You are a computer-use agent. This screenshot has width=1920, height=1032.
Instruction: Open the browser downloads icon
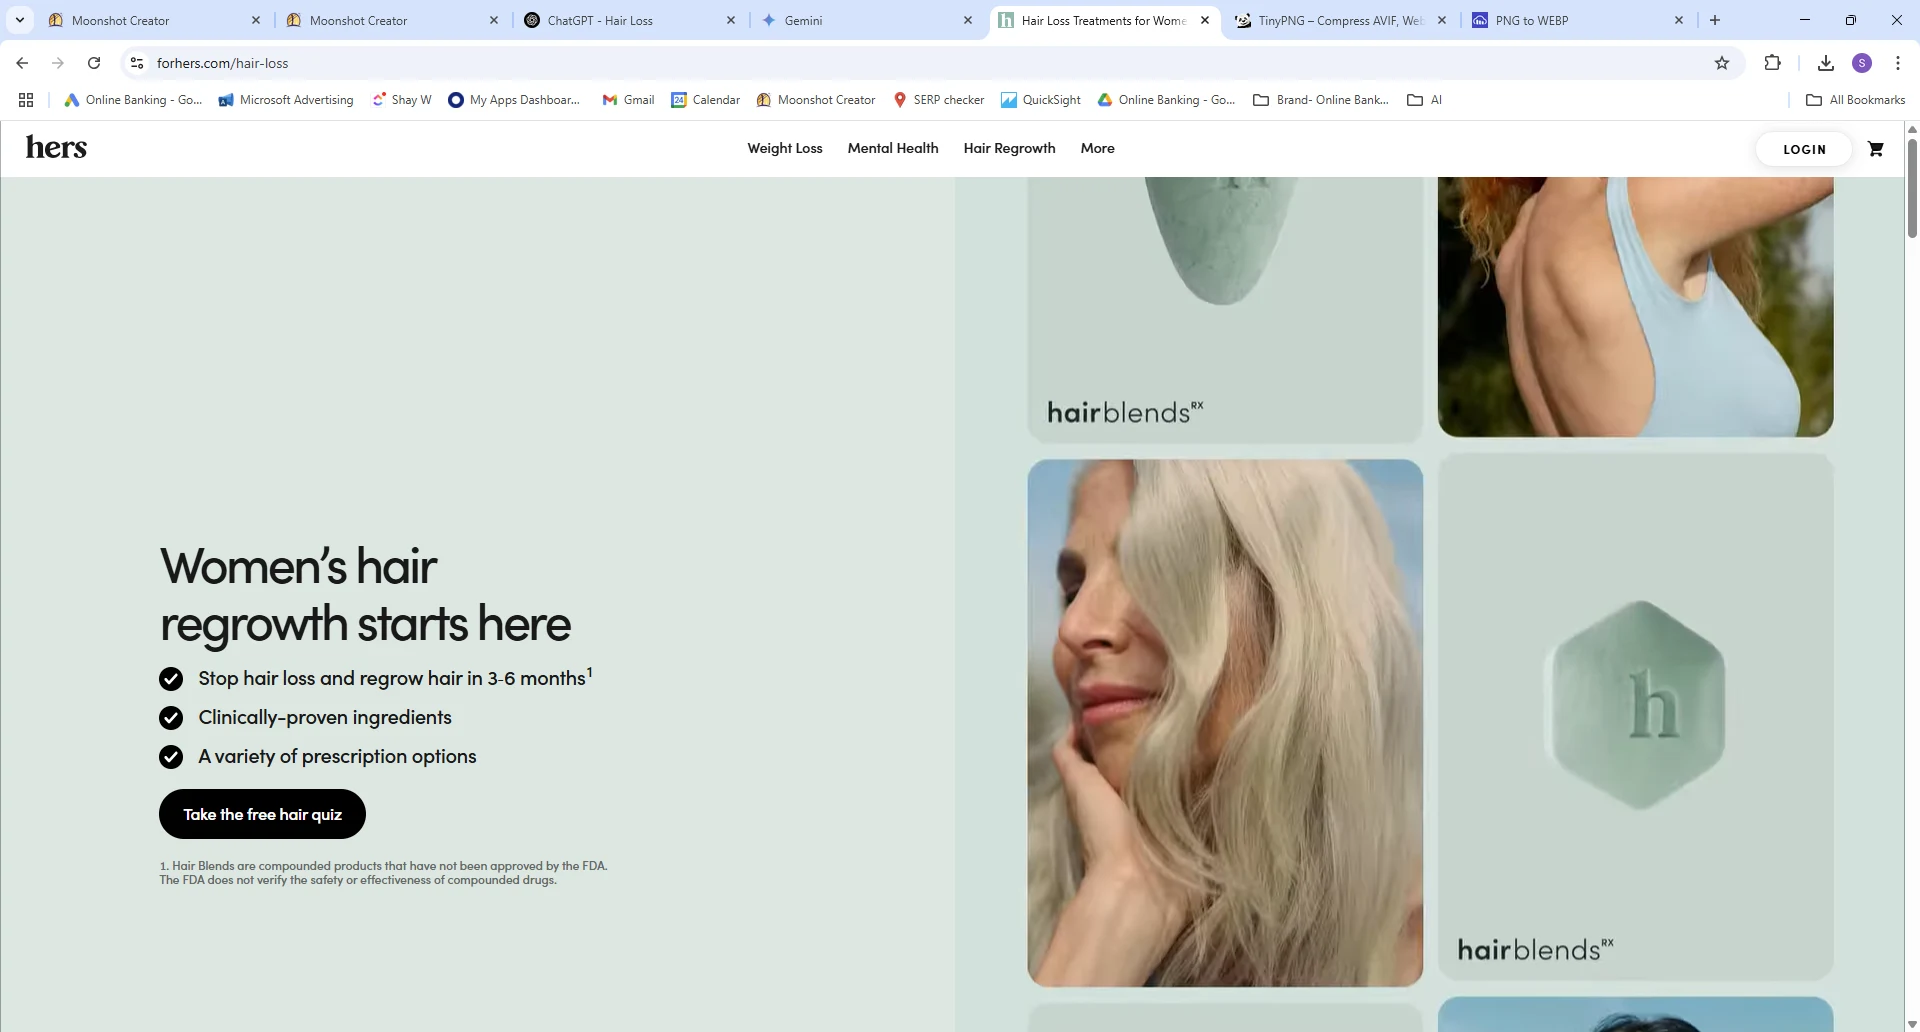[1825, 63]
